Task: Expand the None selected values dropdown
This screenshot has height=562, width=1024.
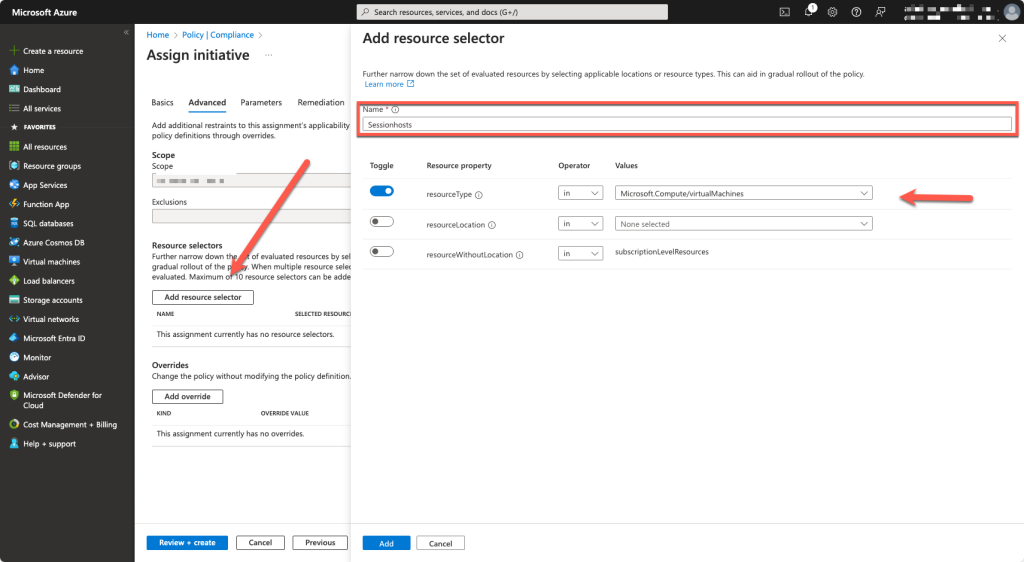Action: [743, 224]
